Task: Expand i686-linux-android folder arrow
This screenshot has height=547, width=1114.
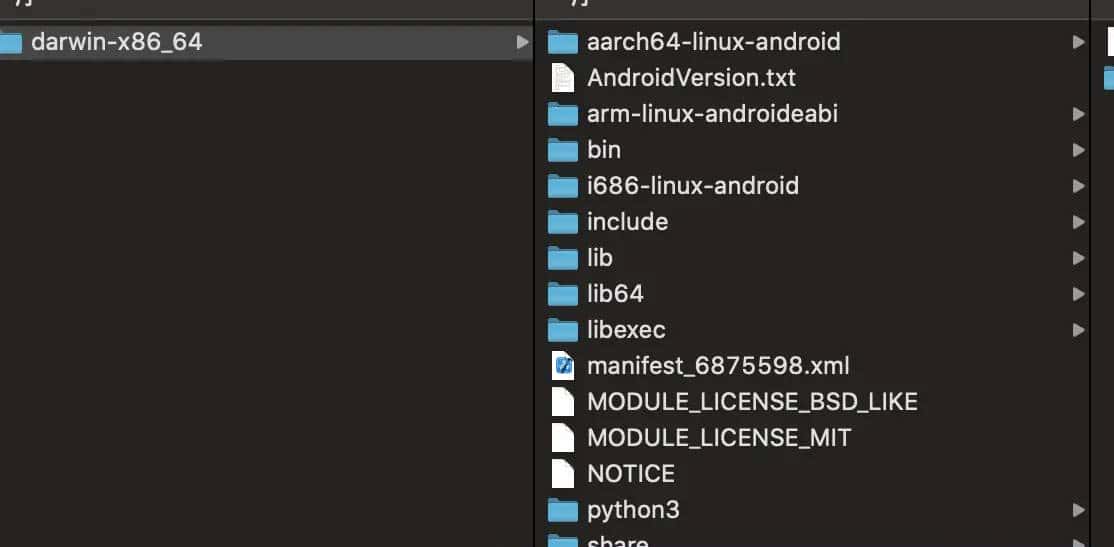Action: click(1078, 187)
